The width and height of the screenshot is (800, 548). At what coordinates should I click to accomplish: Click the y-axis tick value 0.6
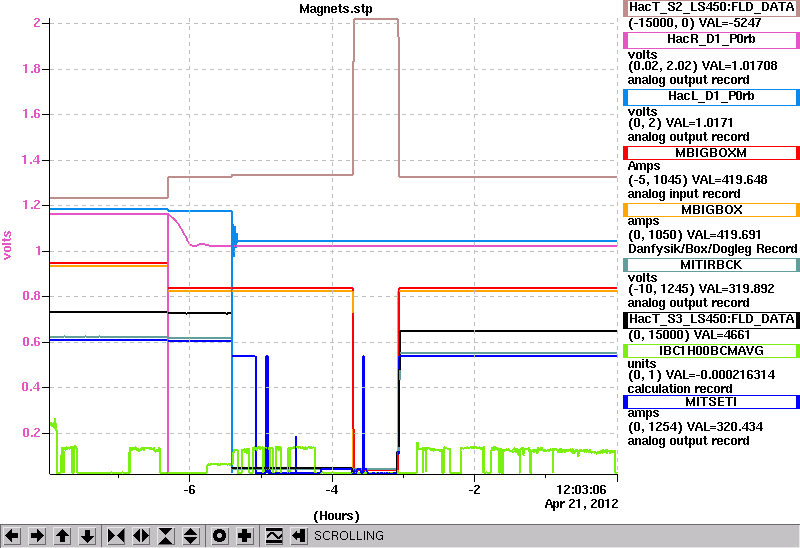coord(31,342)
